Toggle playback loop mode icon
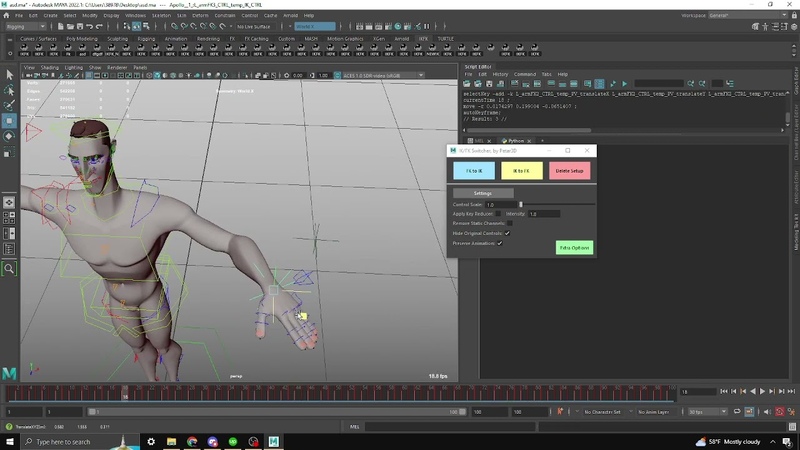This screenshot has width=800, height=450. tap(737, 411)
